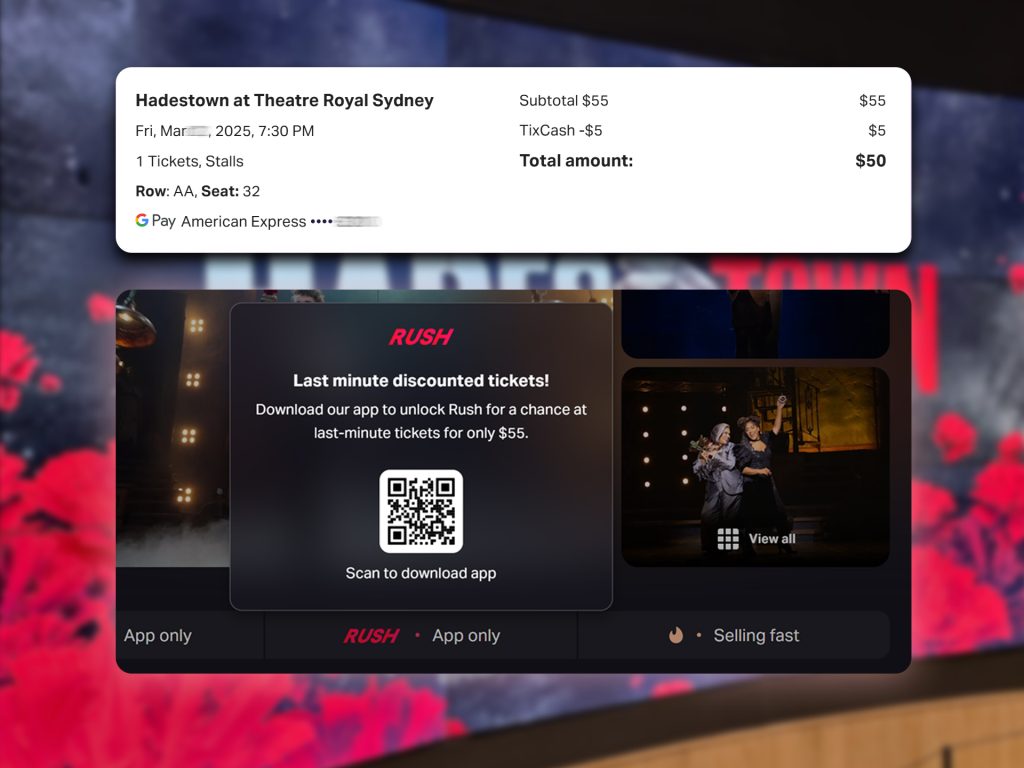Viewport: 1024px width, 768px height.
Task: Click the flame Selling fast icon
Action: 676,635
